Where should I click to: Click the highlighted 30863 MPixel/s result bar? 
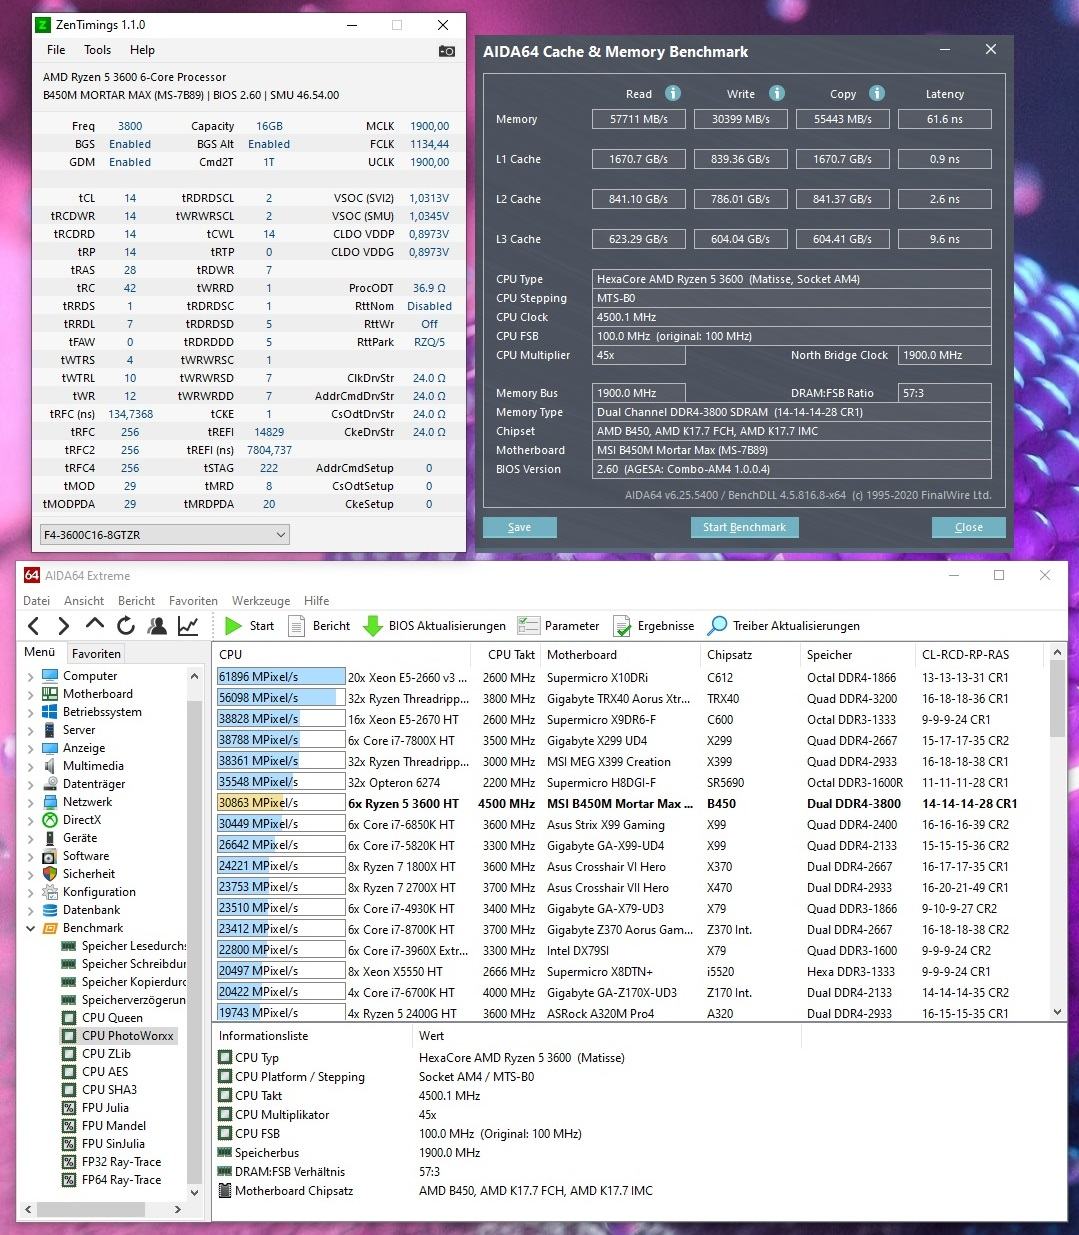click(280, 803)
